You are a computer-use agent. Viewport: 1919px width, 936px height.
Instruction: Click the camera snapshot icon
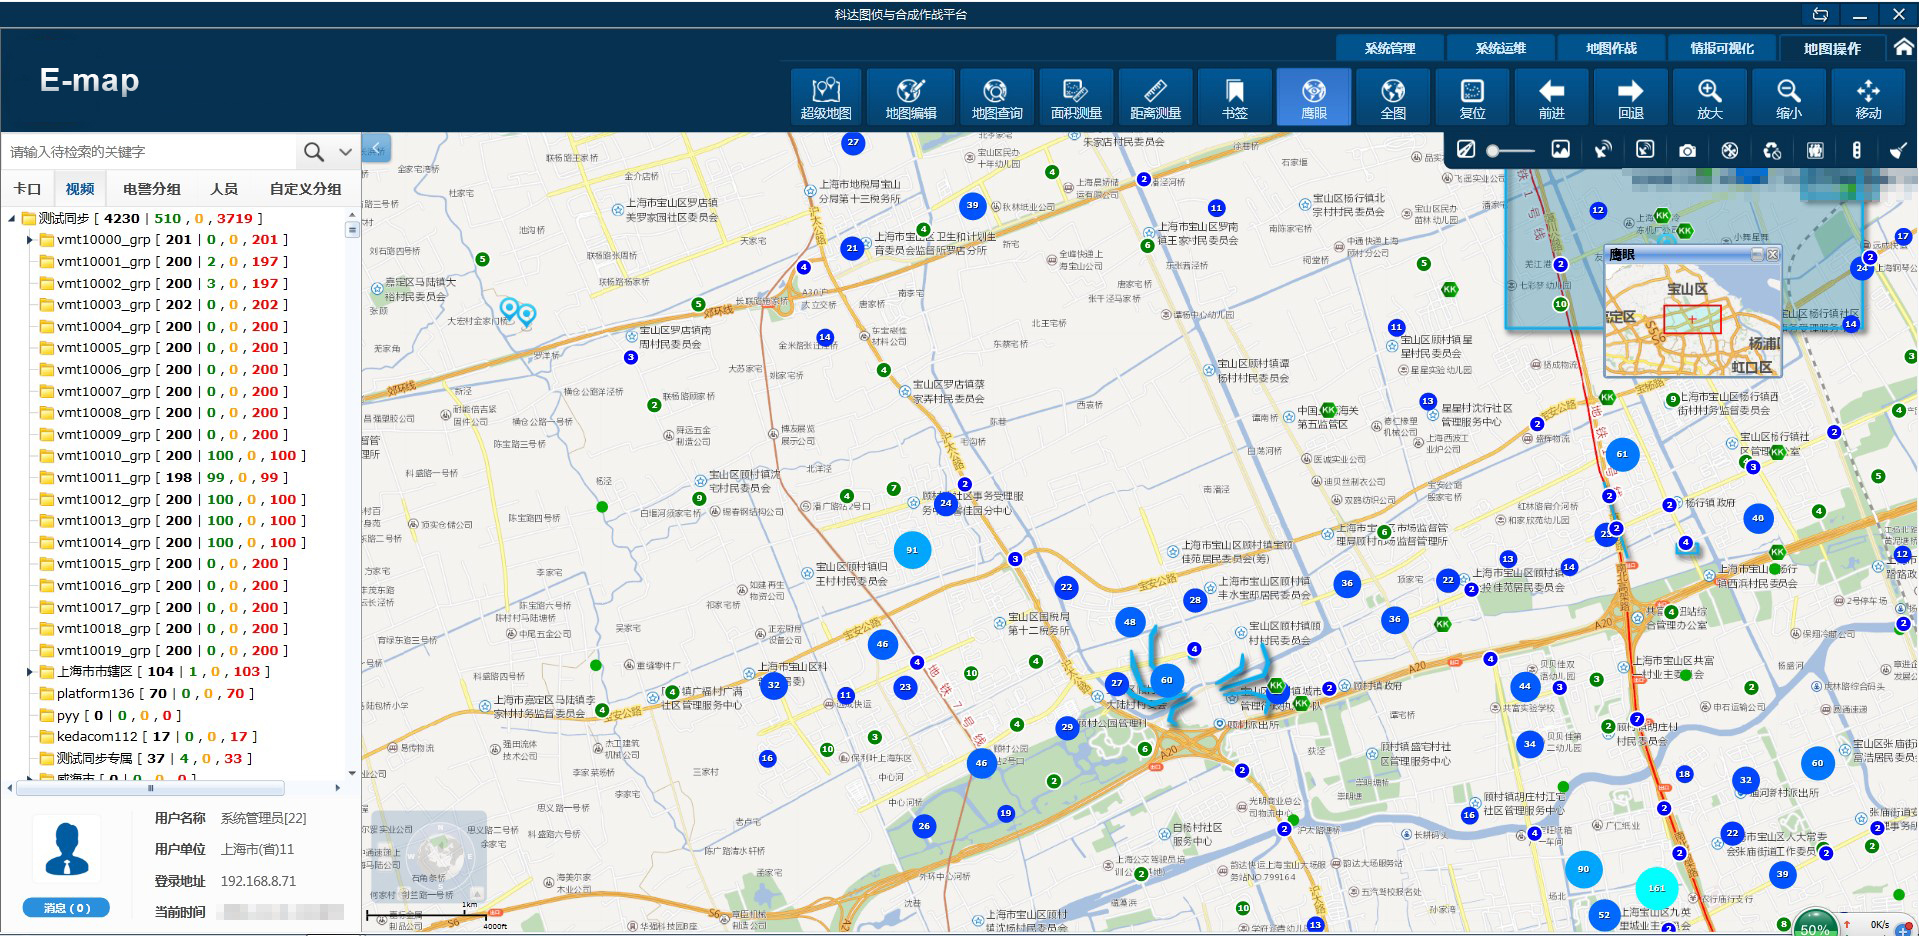[x=1687, y=151]
